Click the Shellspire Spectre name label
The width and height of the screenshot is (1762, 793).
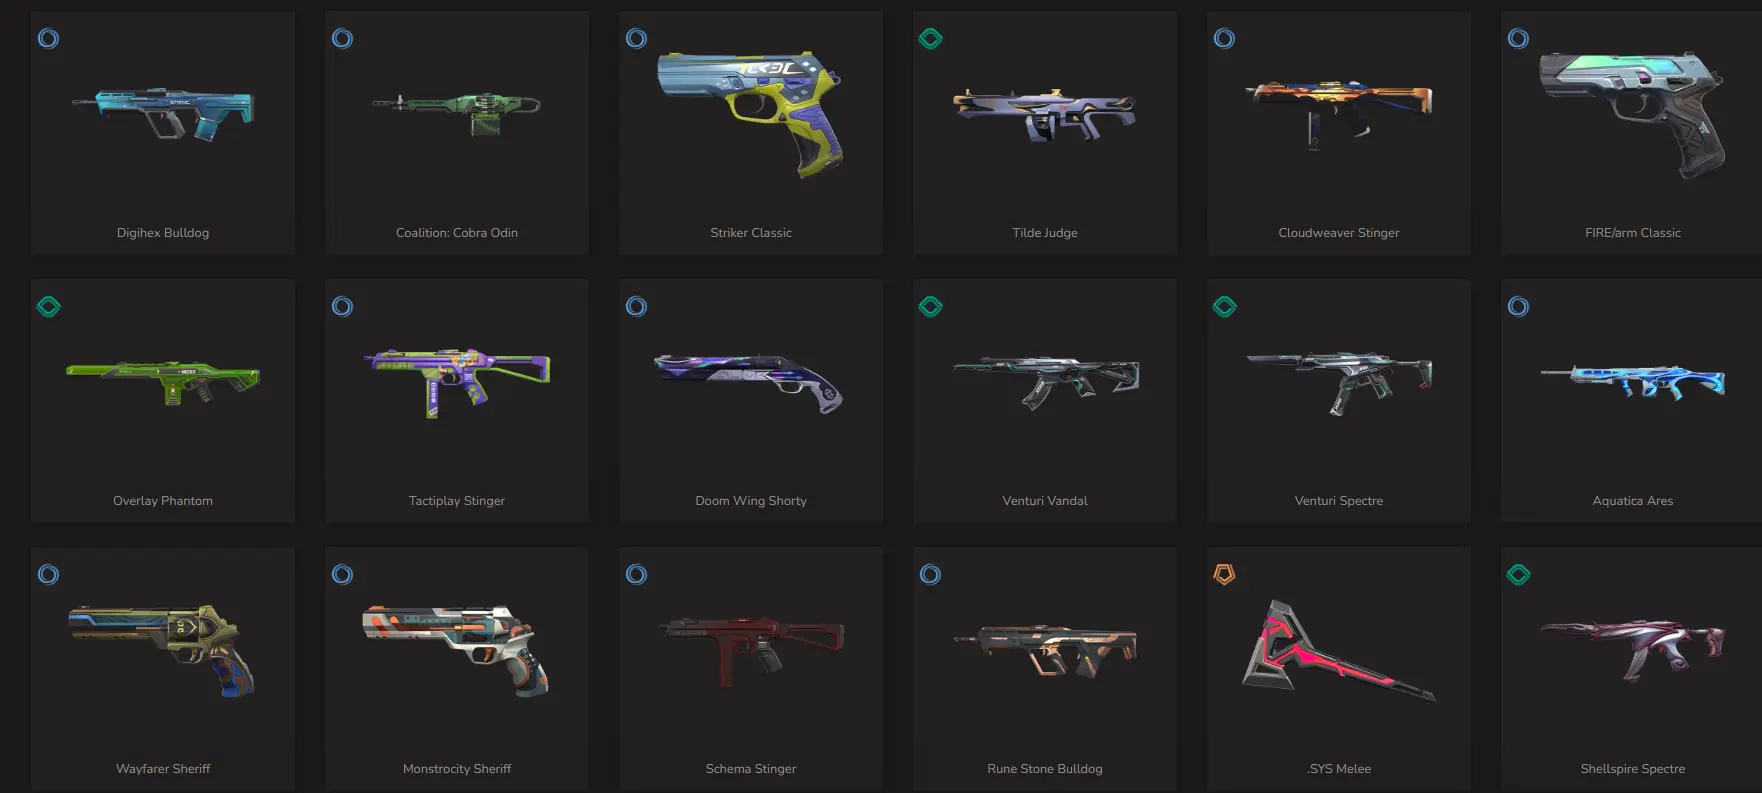pos(1633,769)
